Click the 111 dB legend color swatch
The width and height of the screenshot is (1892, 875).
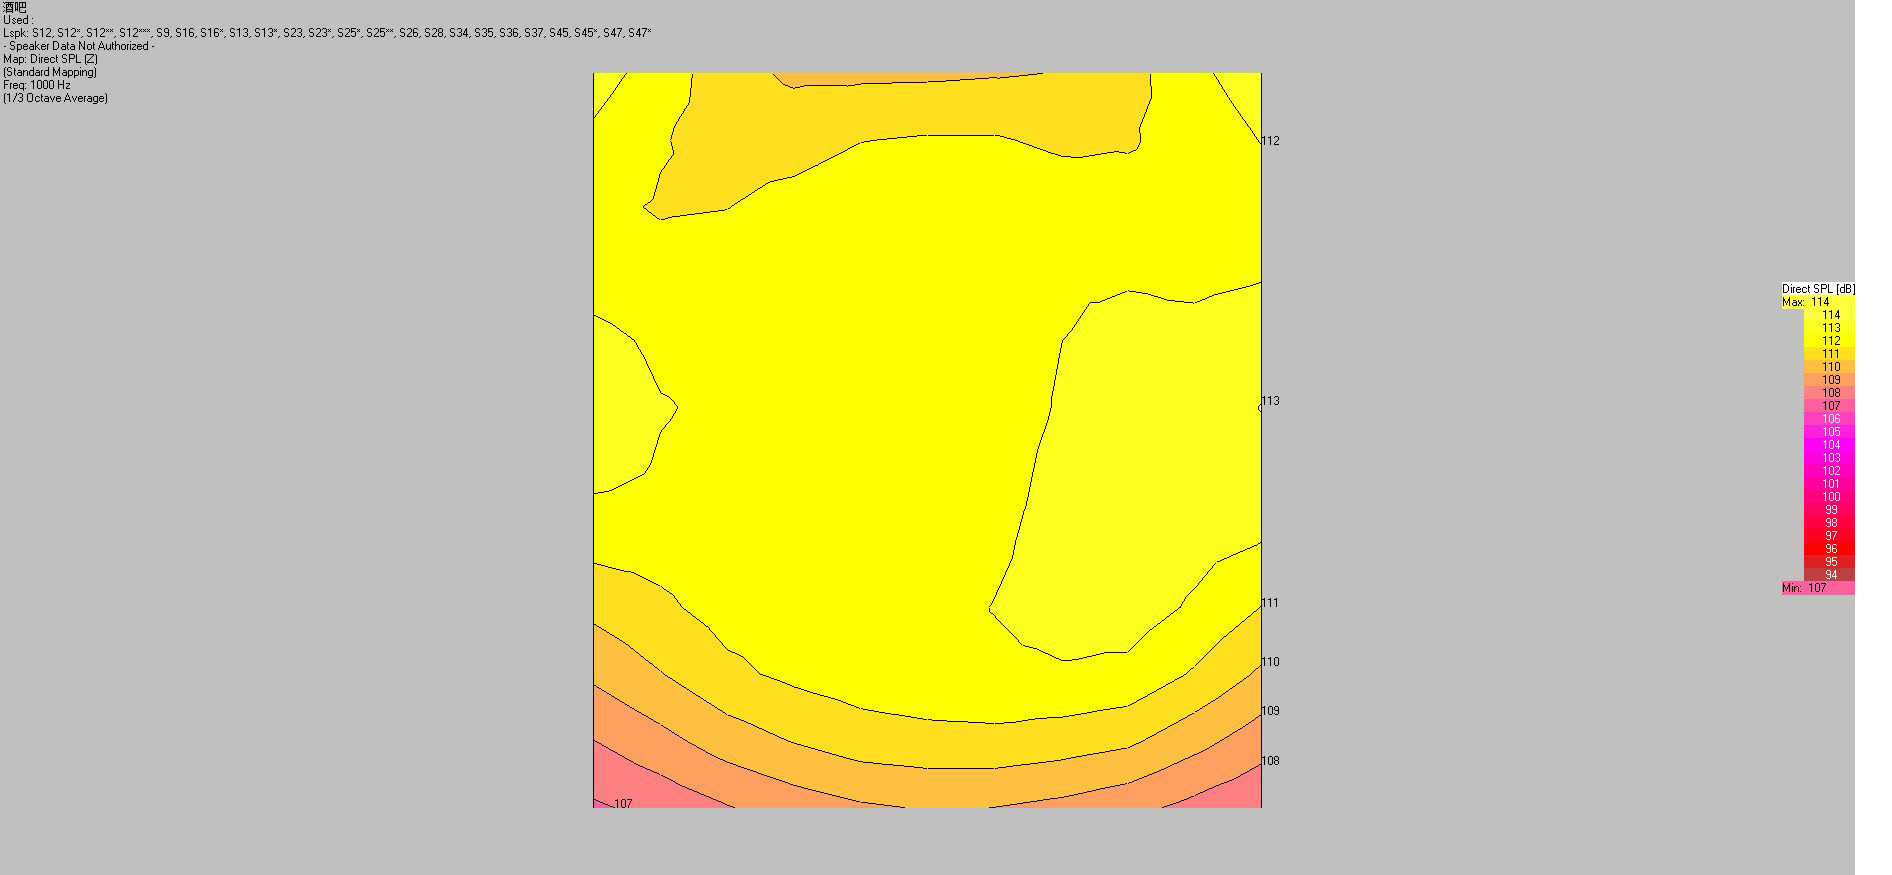coord(1829,354)
